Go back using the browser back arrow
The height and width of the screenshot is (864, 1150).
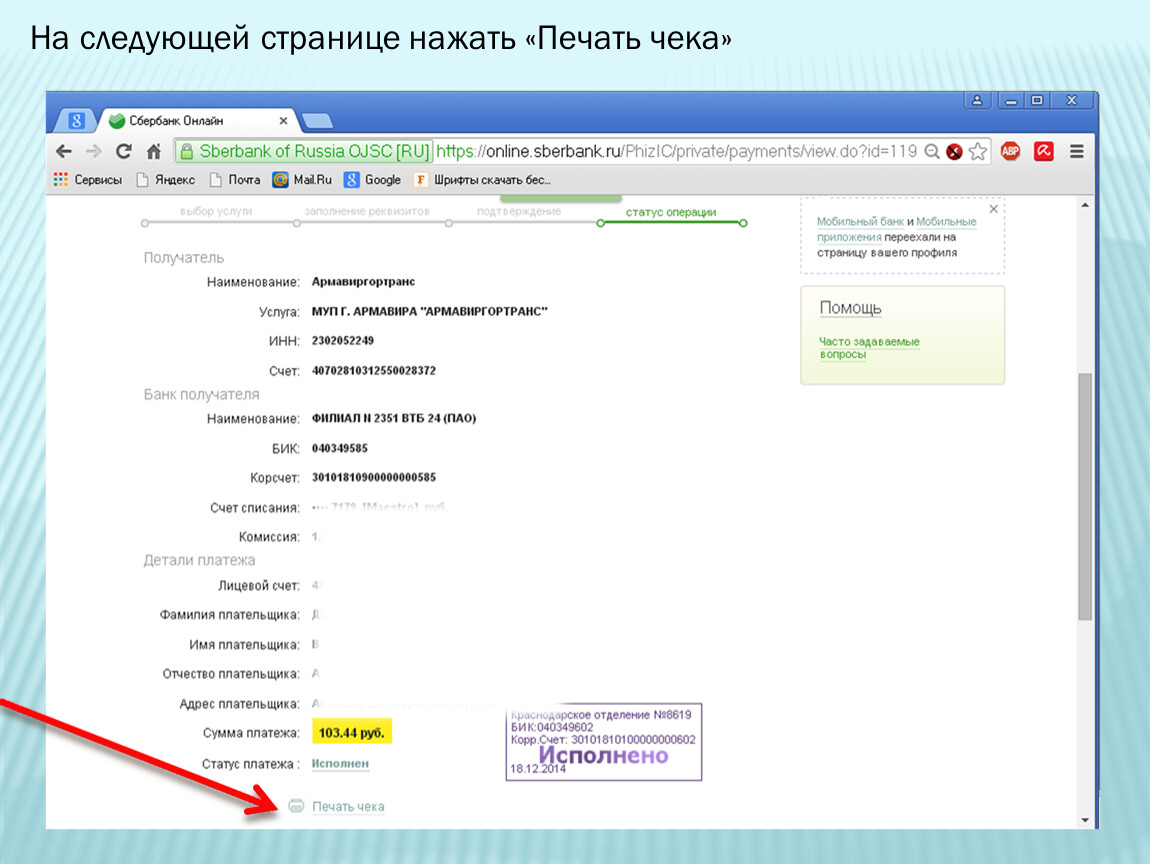(64, 151)
